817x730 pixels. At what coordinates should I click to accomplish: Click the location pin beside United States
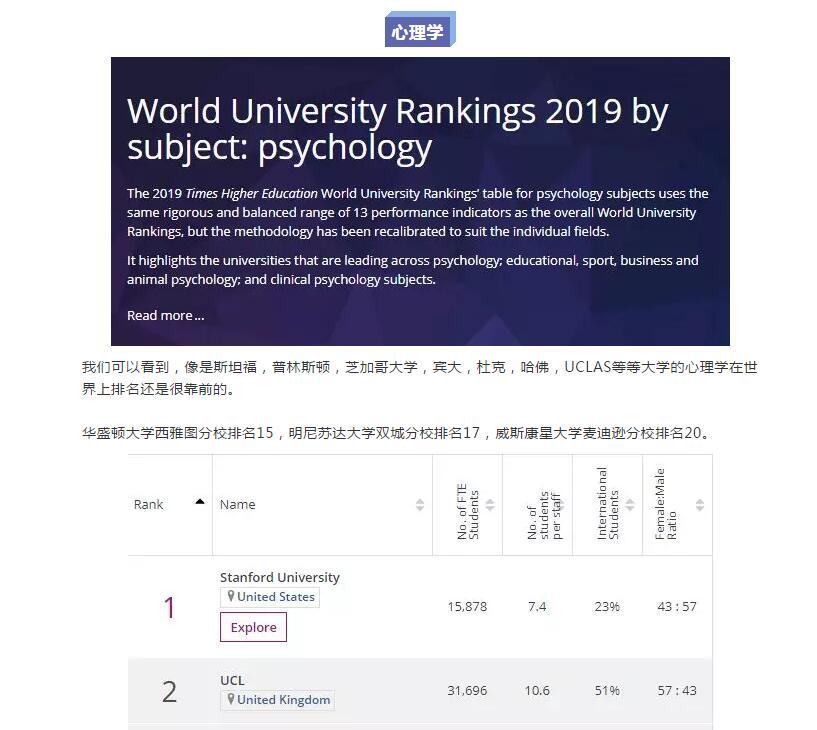(x=231, y=597)
